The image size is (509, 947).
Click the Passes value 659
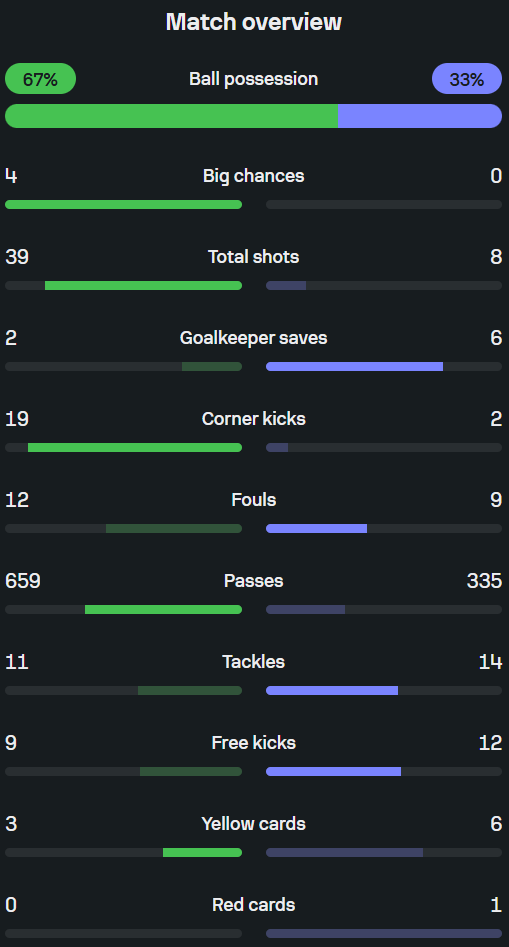[x=23, y=580]
